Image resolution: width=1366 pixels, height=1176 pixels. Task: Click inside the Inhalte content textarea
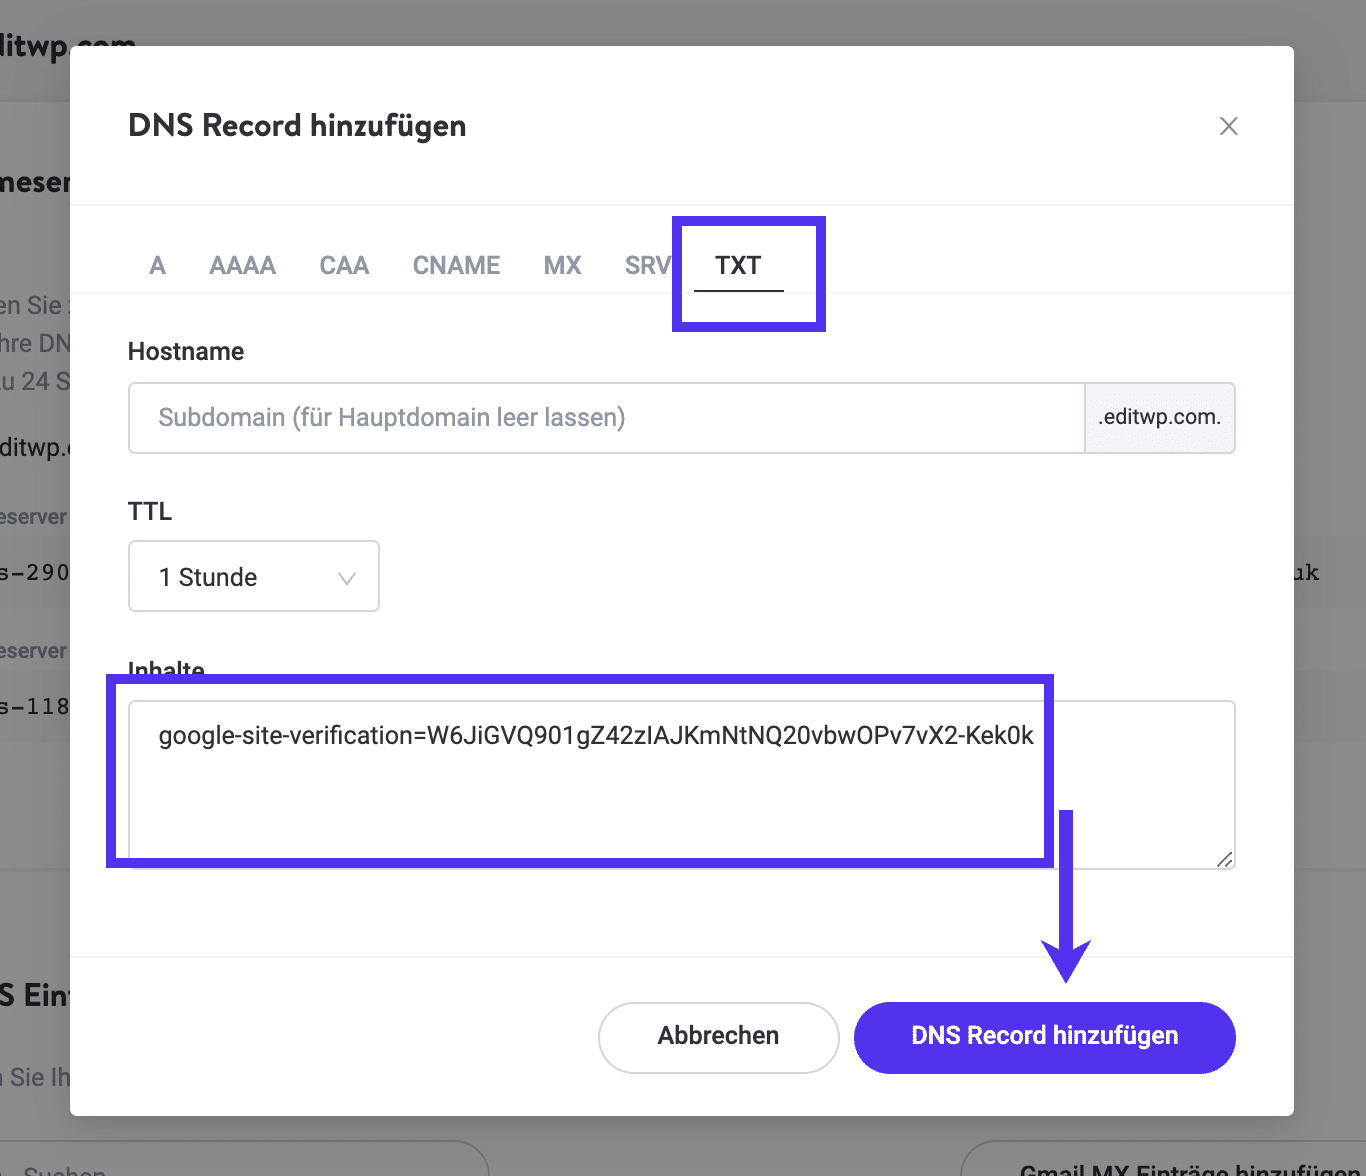pyautogui.click(x=680, y=785)
